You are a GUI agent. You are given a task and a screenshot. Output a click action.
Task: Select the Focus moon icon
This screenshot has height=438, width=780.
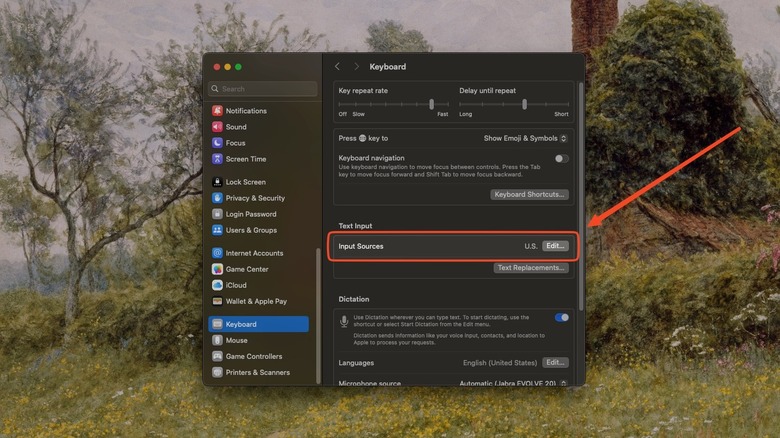(x=217, y=143)
